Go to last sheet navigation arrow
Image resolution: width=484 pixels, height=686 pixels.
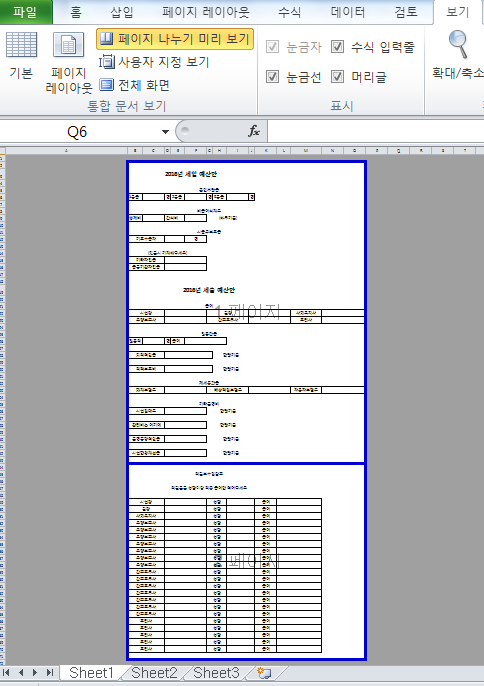[x=49, y=673]
